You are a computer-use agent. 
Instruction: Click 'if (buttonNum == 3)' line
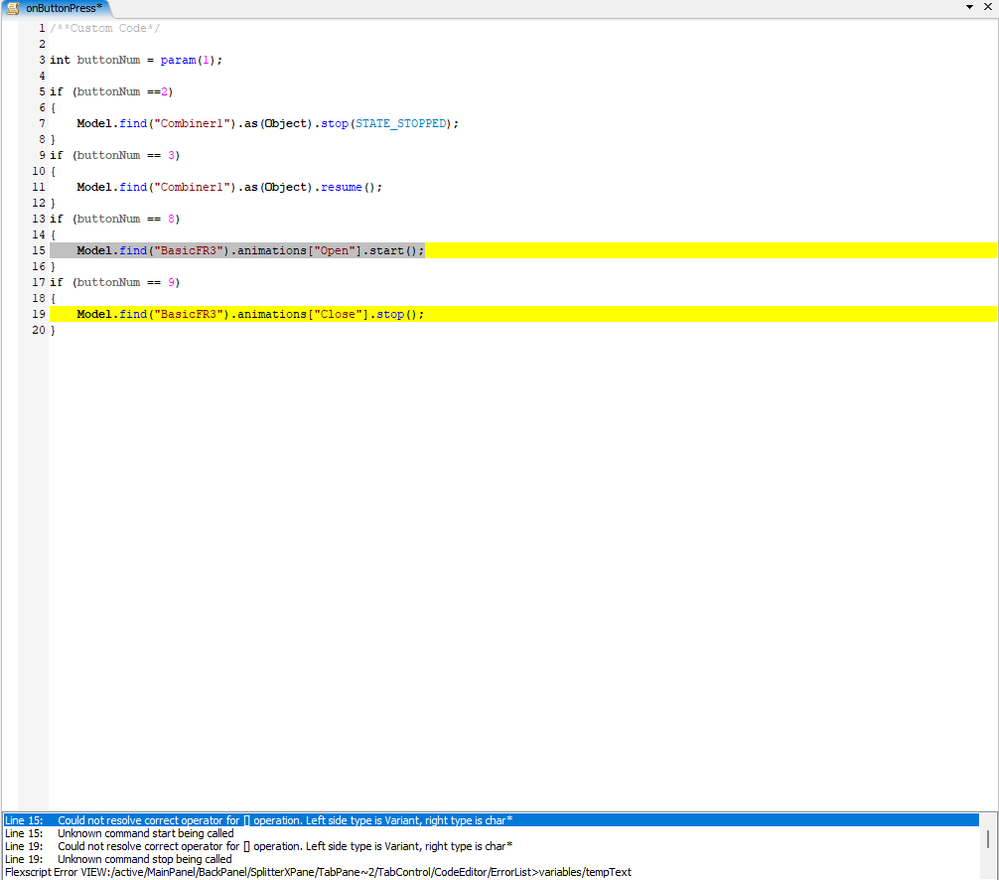click(x=115, y=155)
